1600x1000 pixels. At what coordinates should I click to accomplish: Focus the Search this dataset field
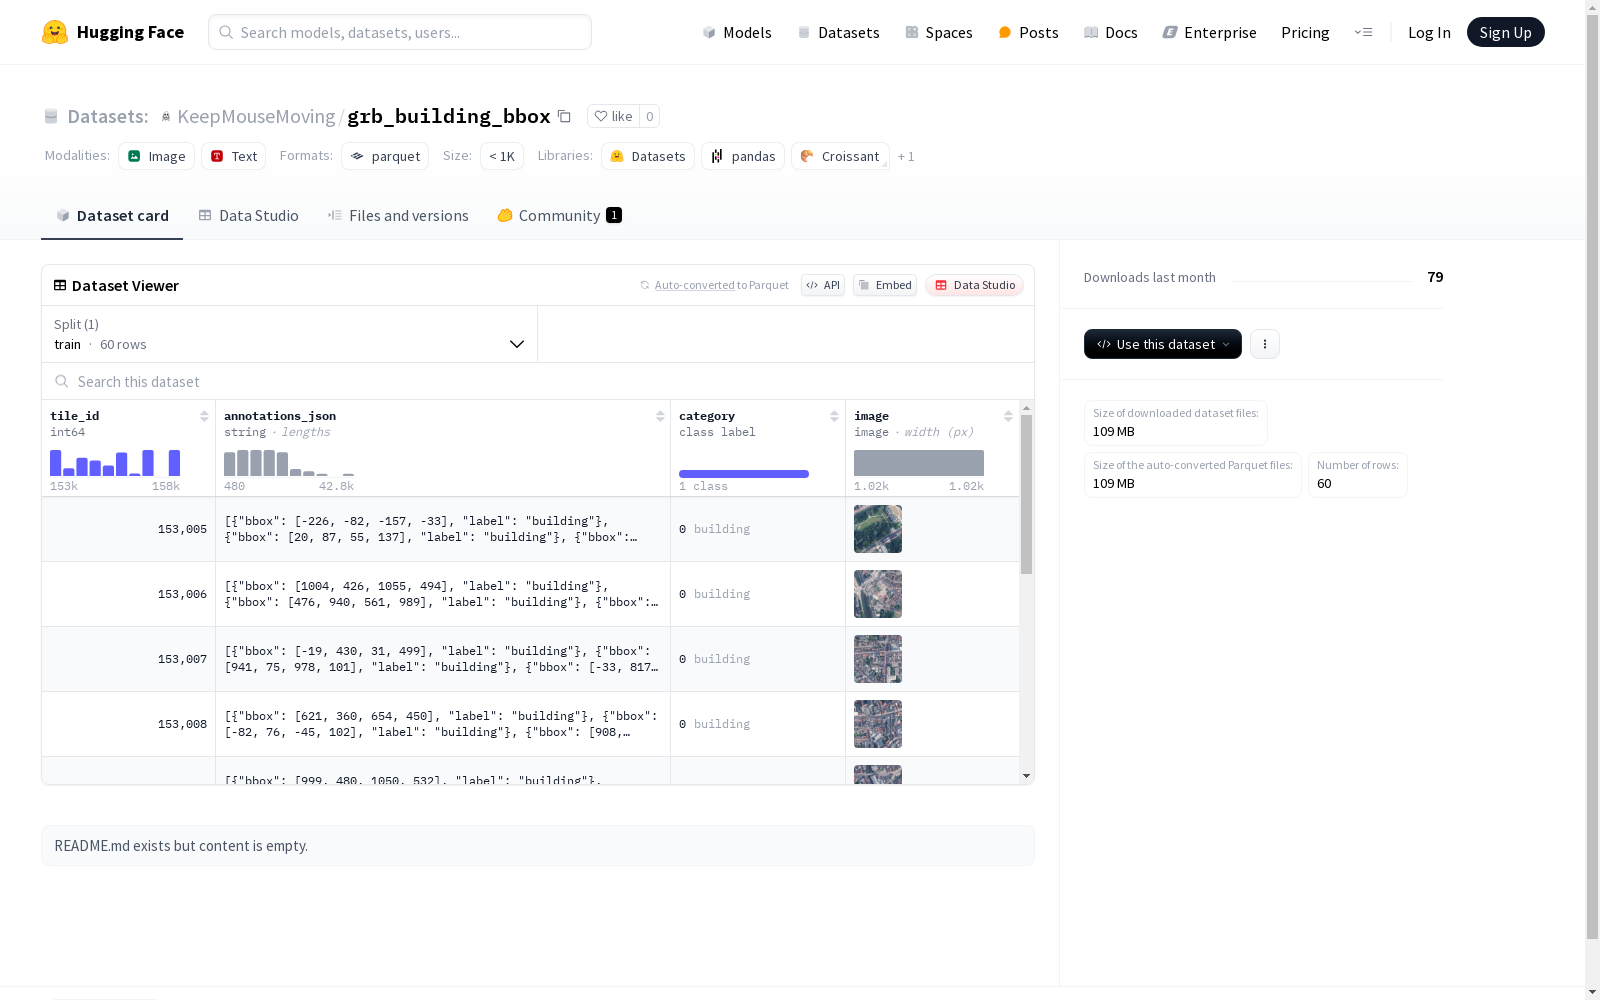(x=538, y=381)
